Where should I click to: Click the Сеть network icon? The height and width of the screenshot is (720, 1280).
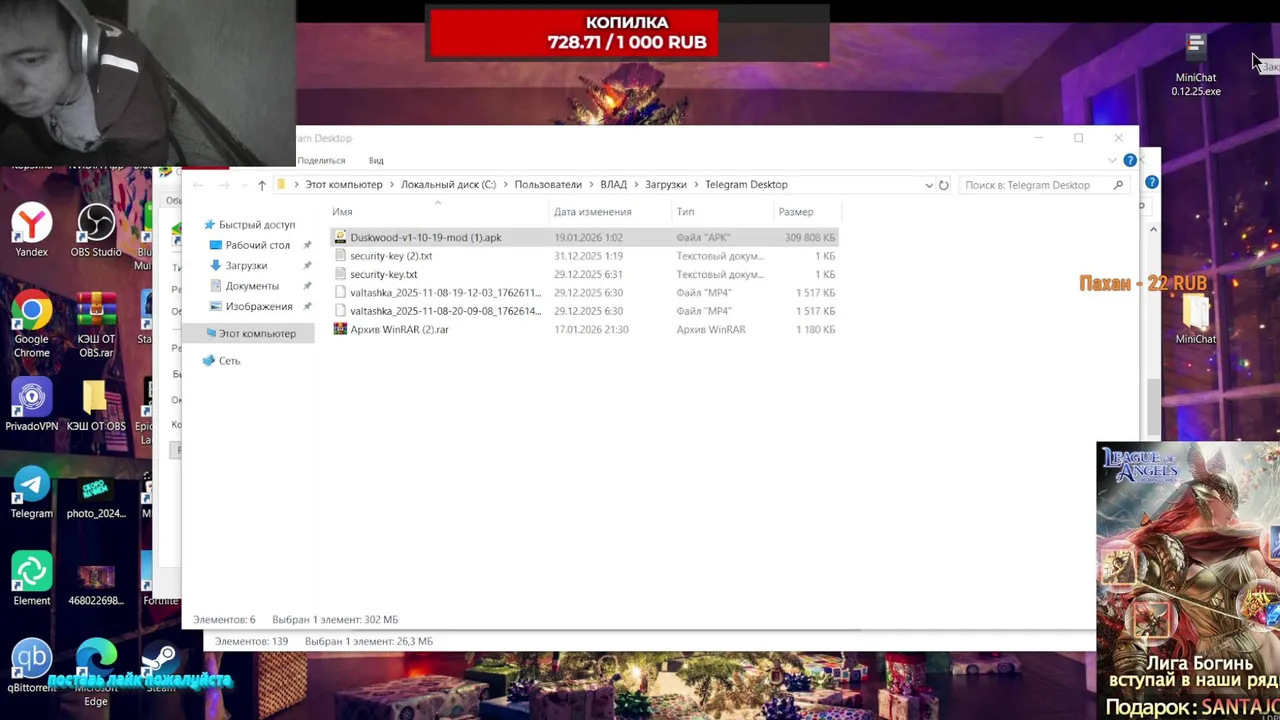click(x=209, y=360)
